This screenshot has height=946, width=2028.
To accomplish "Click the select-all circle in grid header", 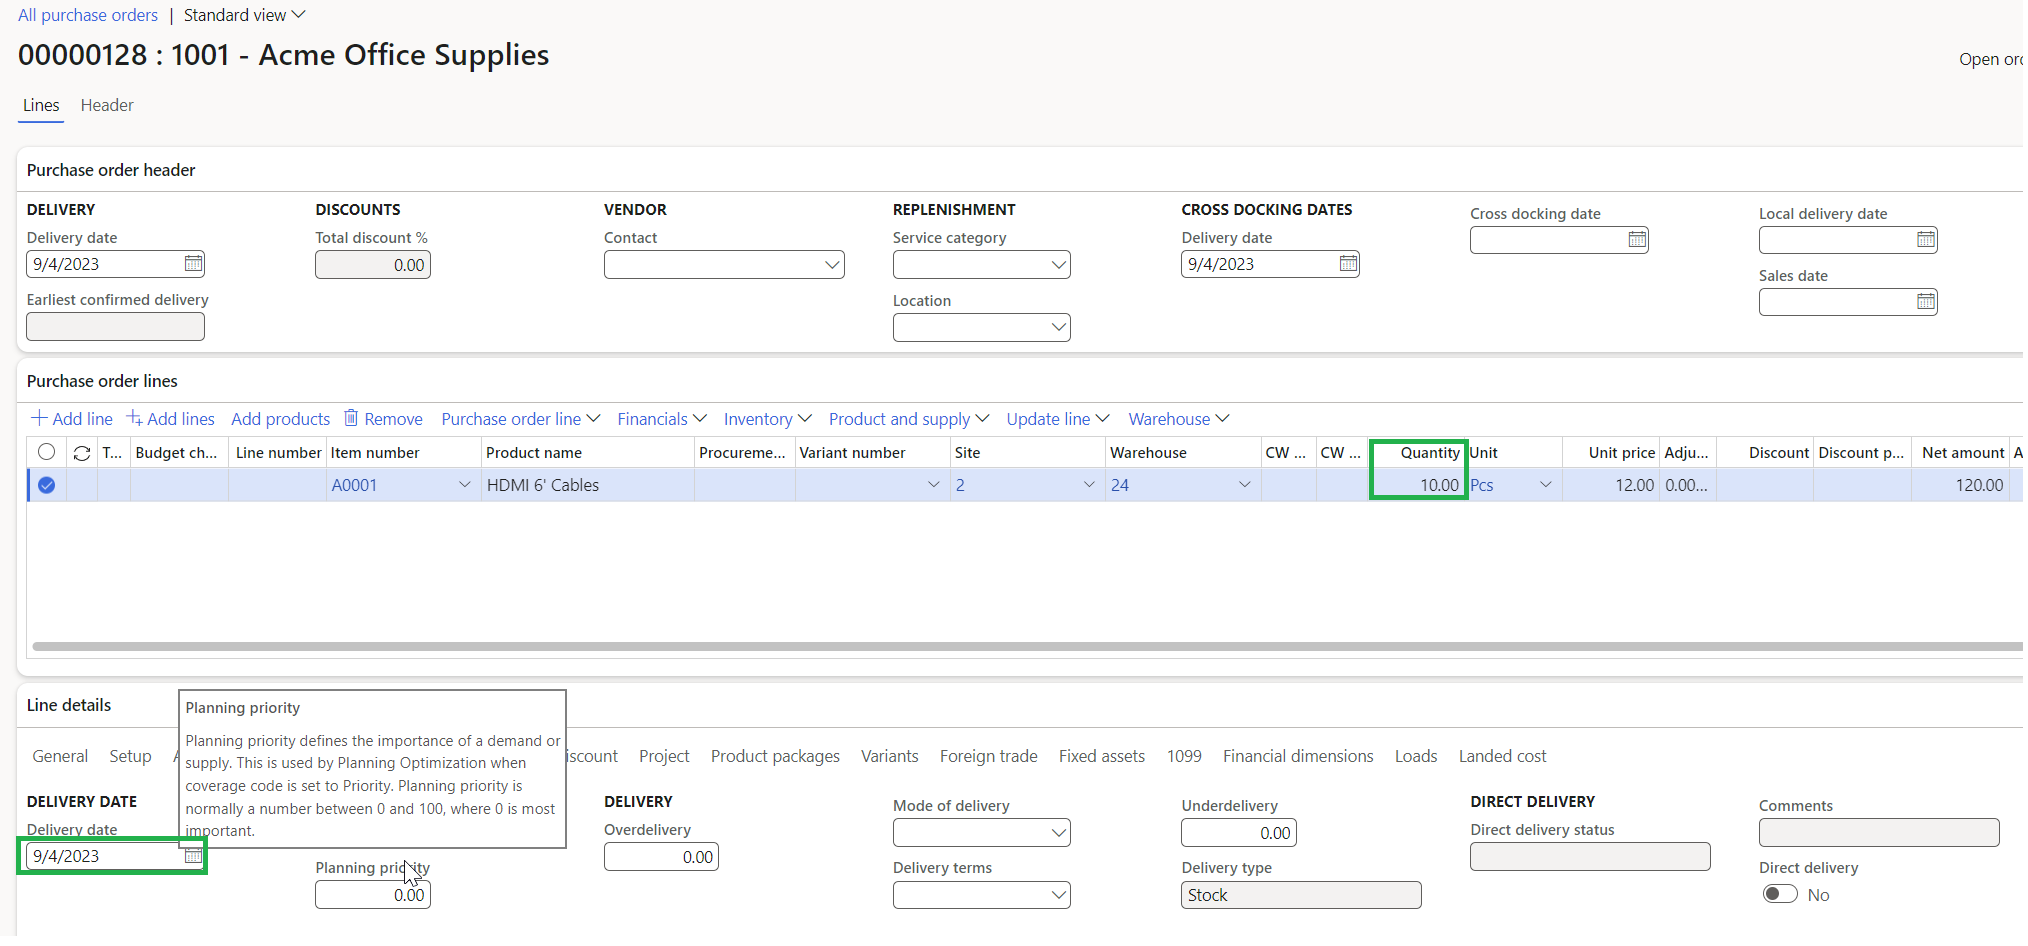I will pos(46,452).
